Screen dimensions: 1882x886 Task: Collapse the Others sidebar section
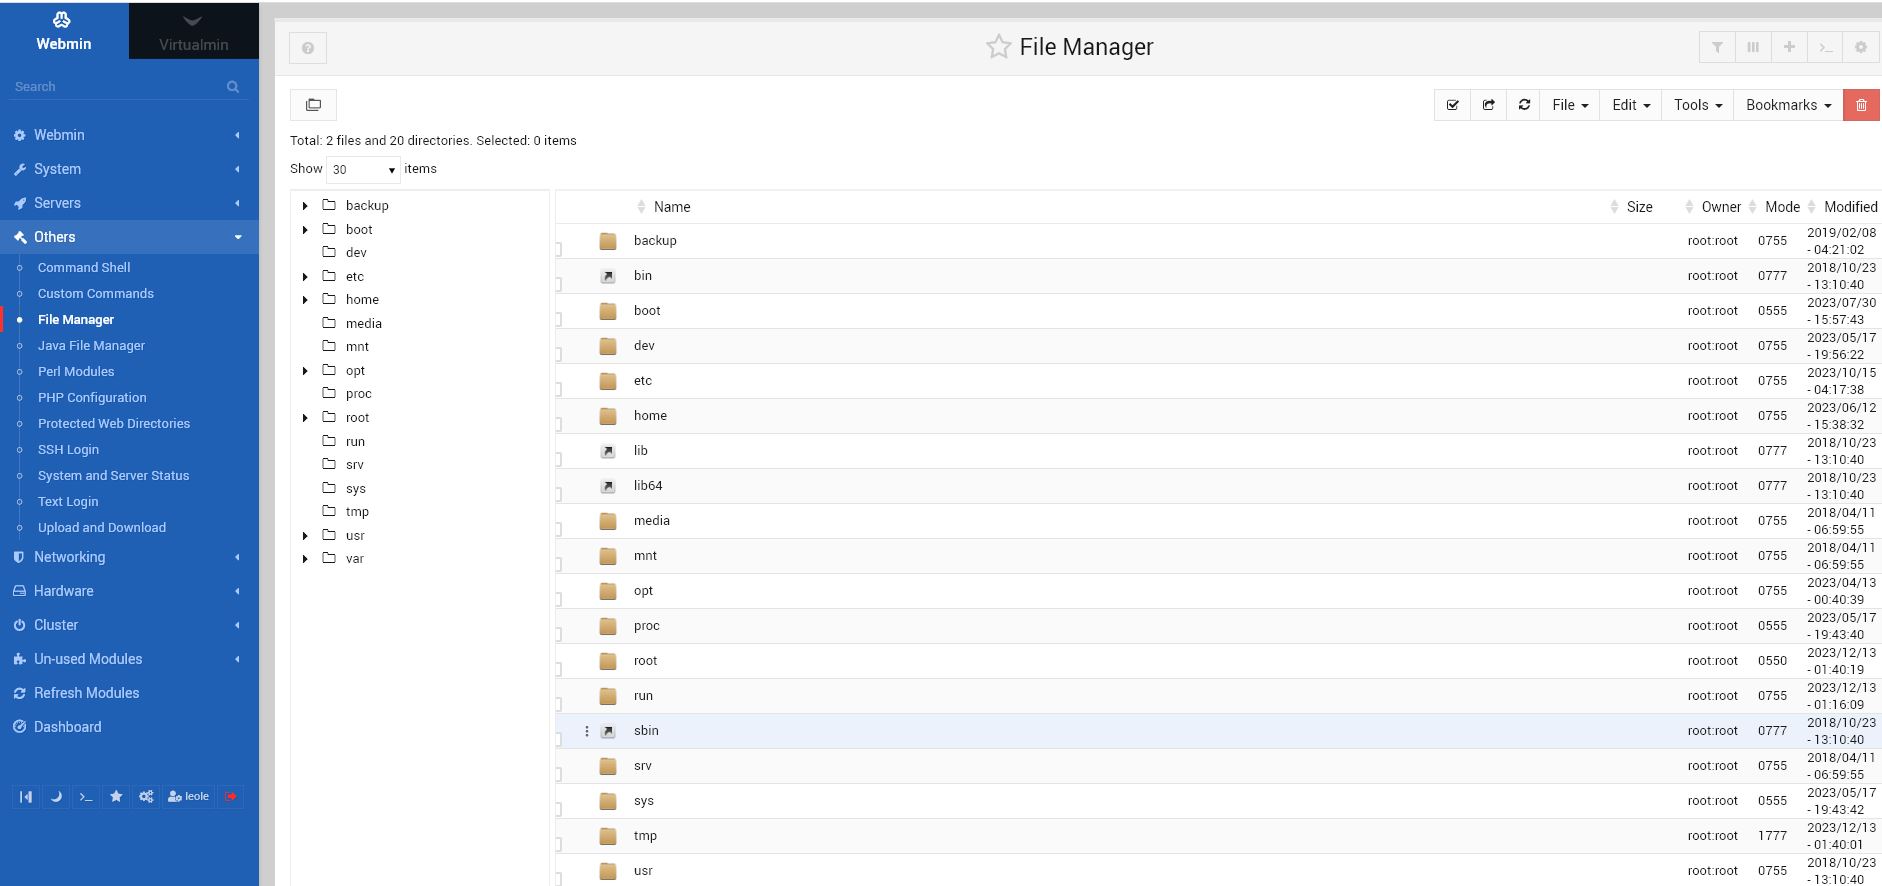point(129,237)
